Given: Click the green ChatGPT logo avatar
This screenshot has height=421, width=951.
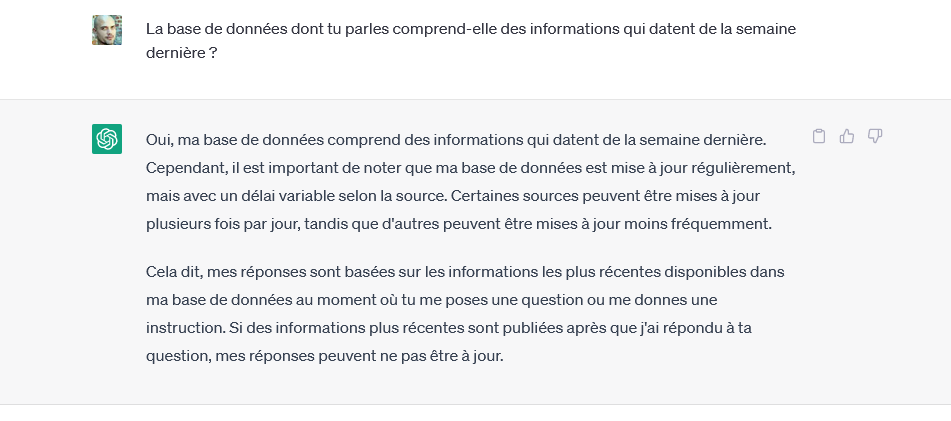Looking at the screenshot, I should [x=107, y=139].
